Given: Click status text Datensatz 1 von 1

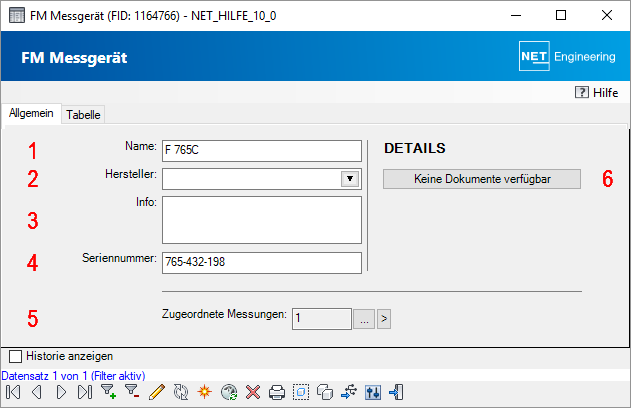Looking at the screenshot, I should (x=45, y=376).
